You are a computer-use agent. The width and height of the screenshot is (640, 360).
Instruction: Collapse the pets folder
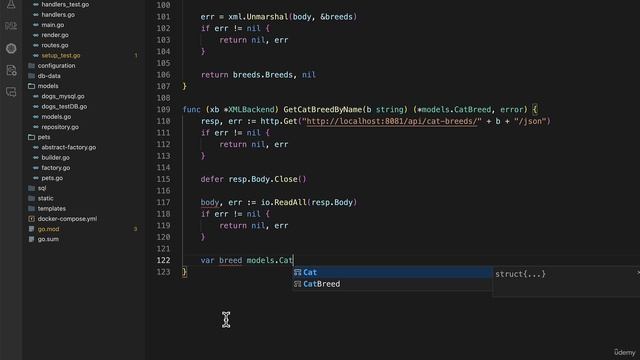[x=44, y=137]
